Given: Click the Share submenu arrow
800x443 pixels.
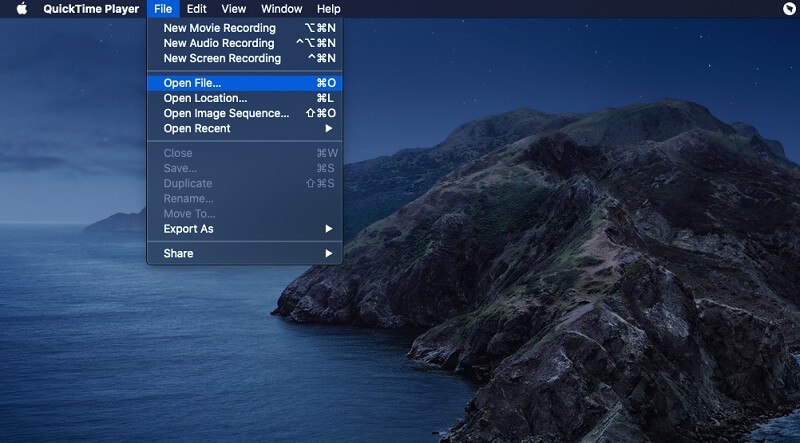Looking at the screenshot, I should click(329, 254).
